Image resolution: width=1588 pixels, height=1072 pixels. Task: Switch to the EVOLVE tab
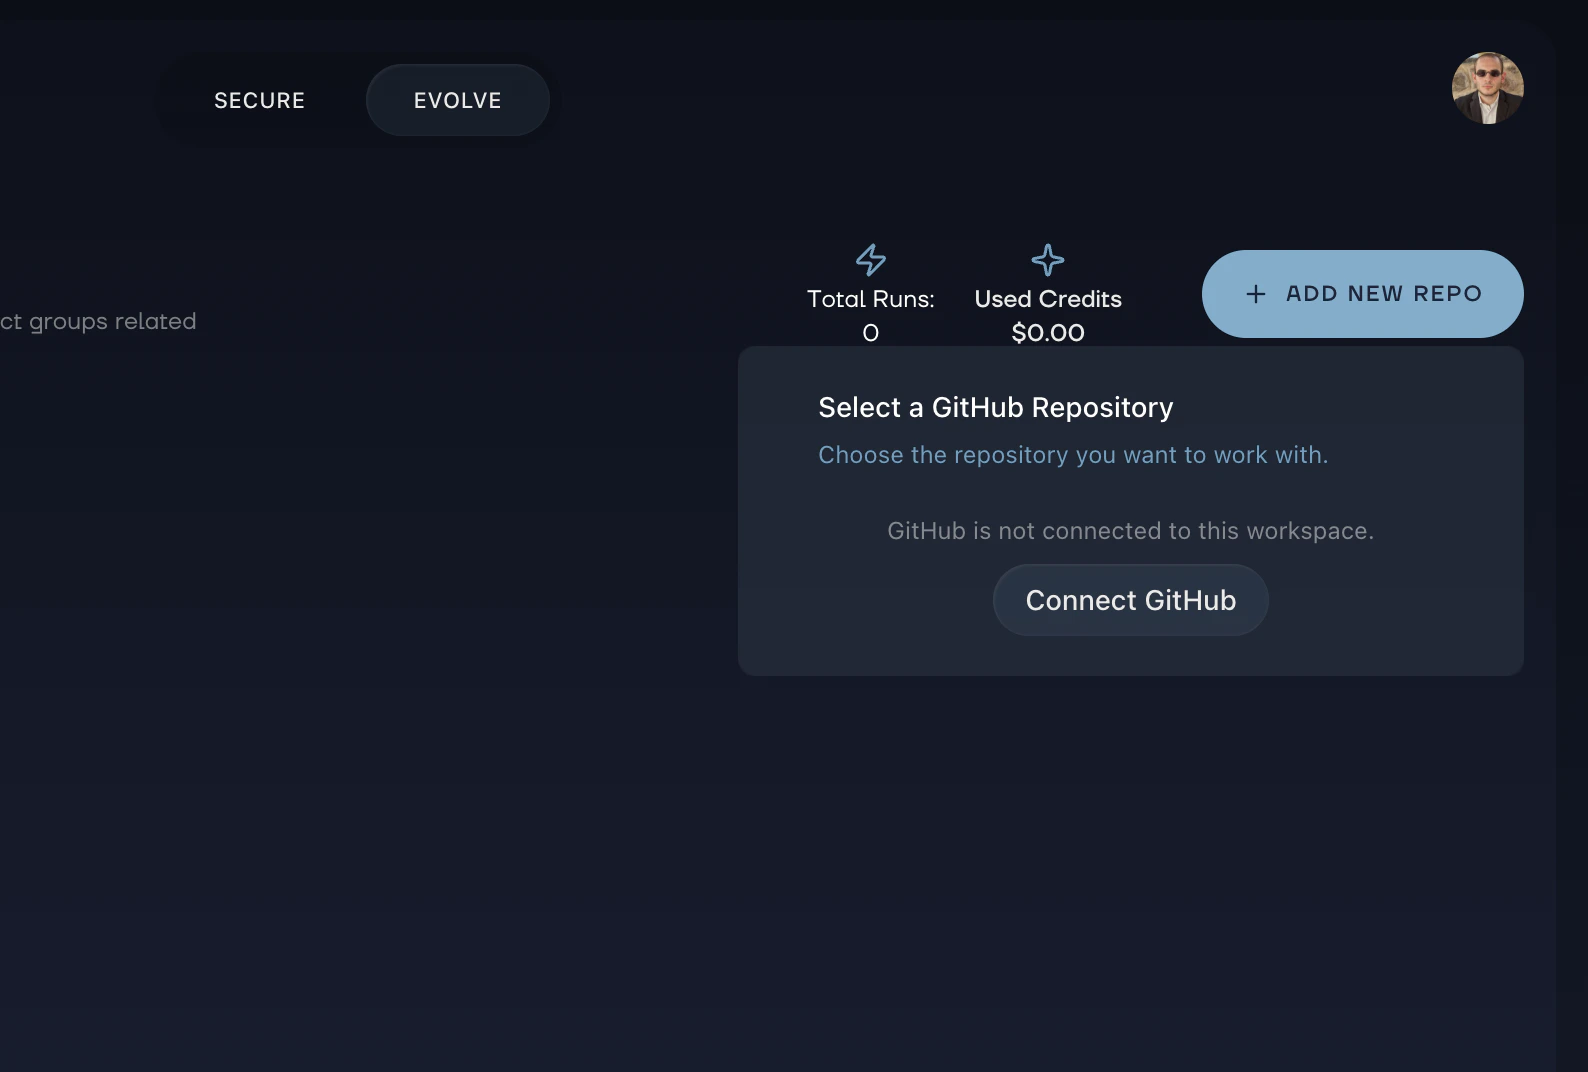458,100
